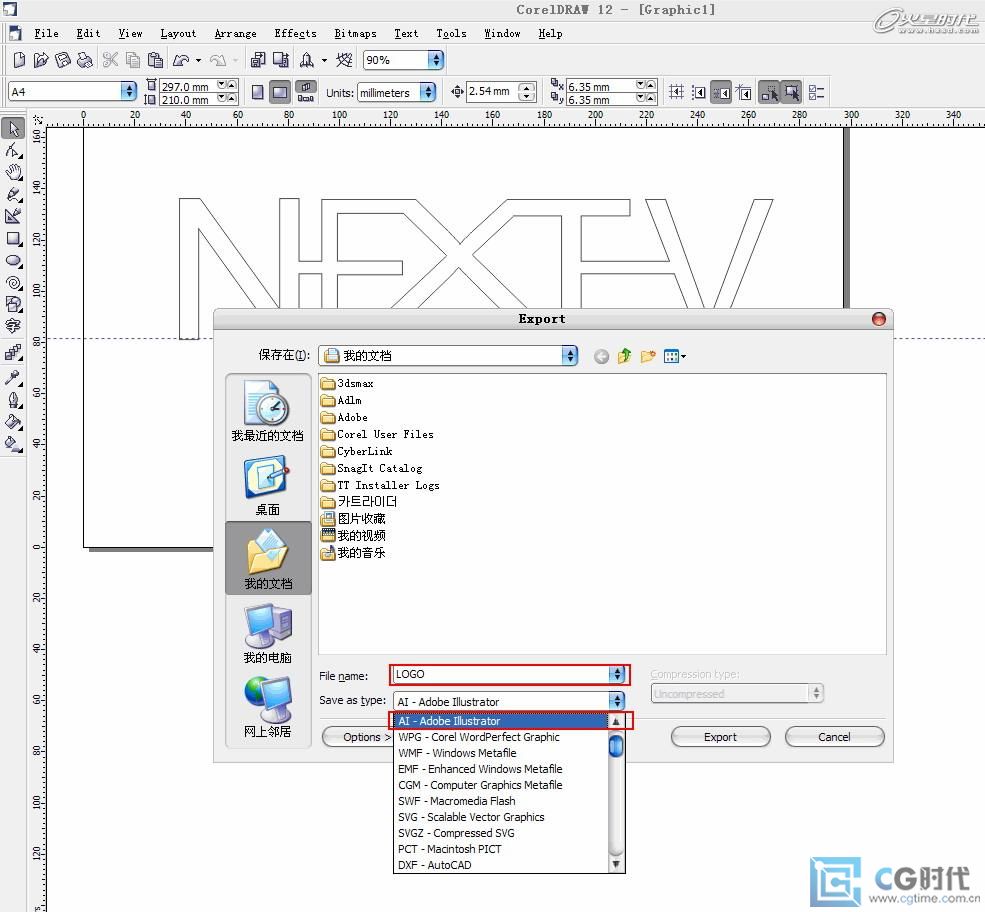
Task: Set Portrait page orientation
Action: pyautogui.click(x=258, y=92)
